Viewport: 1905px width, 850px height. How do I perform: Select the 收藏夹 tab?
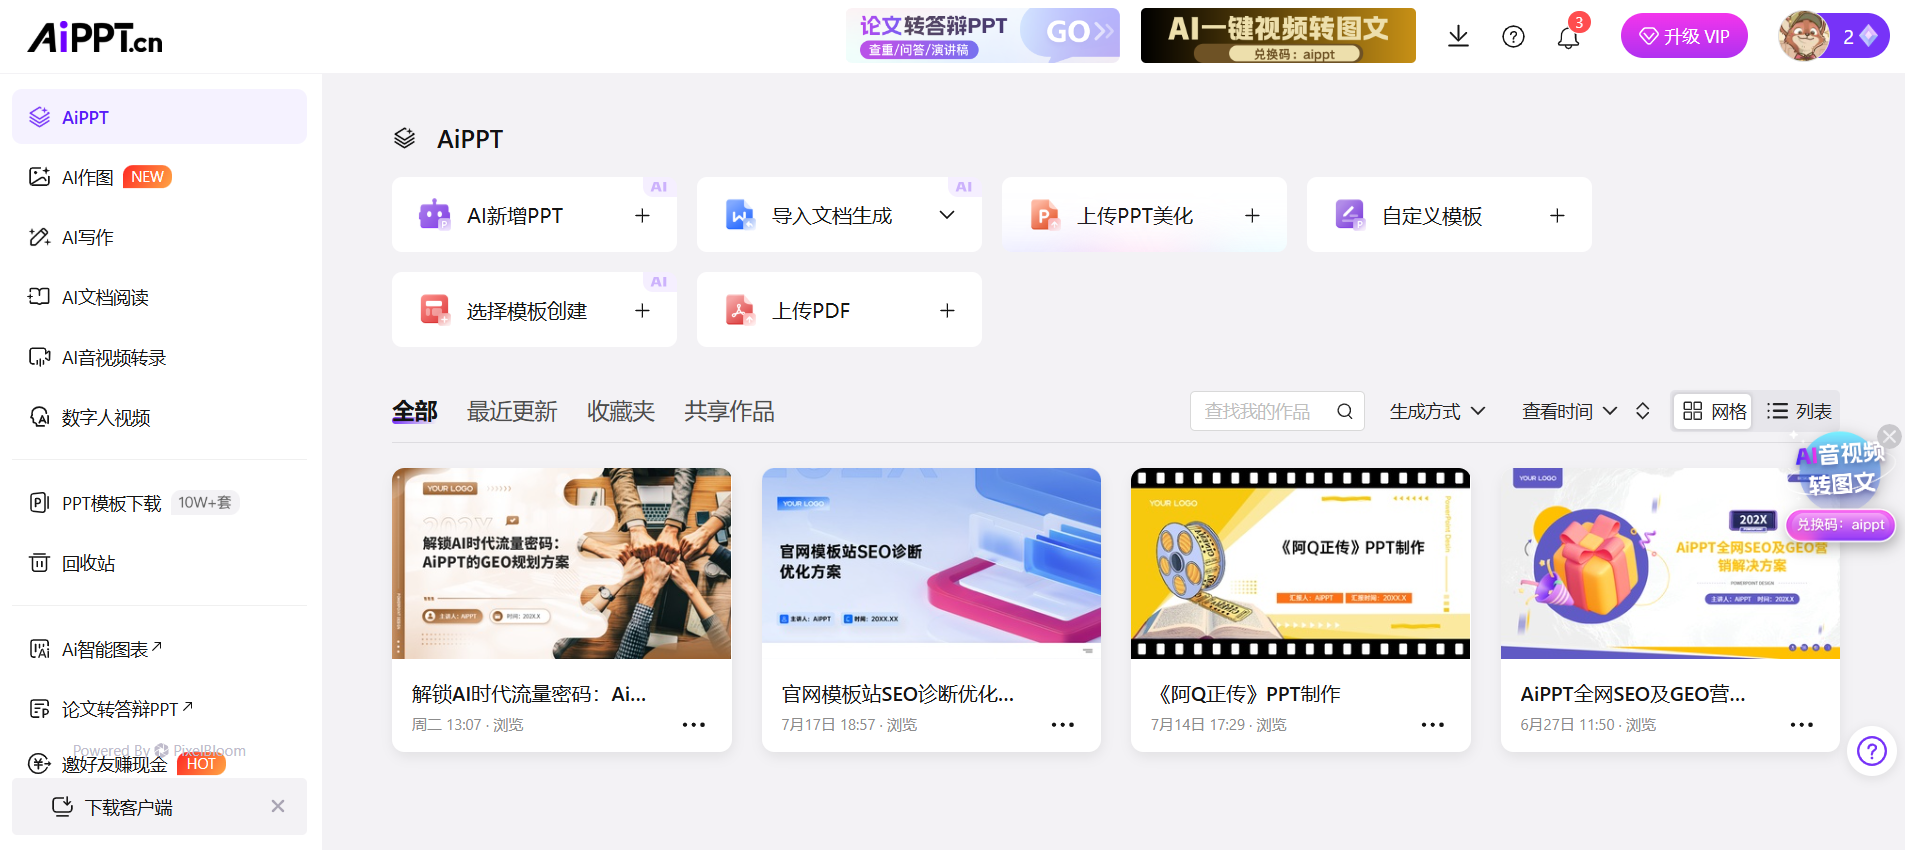pos(620,411)
